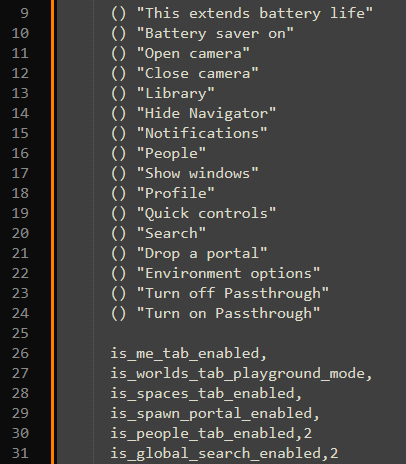The width and height of the screenshot is (406, 464).
Task: Place cursor in "Environment options" string
Action: 228,274
